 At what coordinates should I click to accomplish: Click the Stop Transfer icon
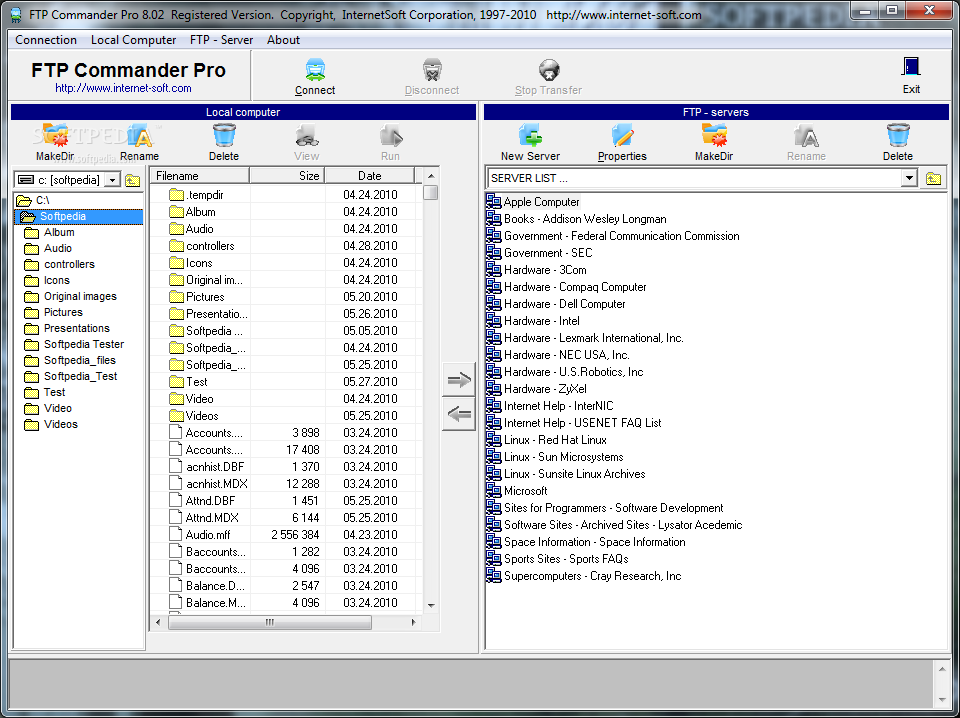coord(549,70)
